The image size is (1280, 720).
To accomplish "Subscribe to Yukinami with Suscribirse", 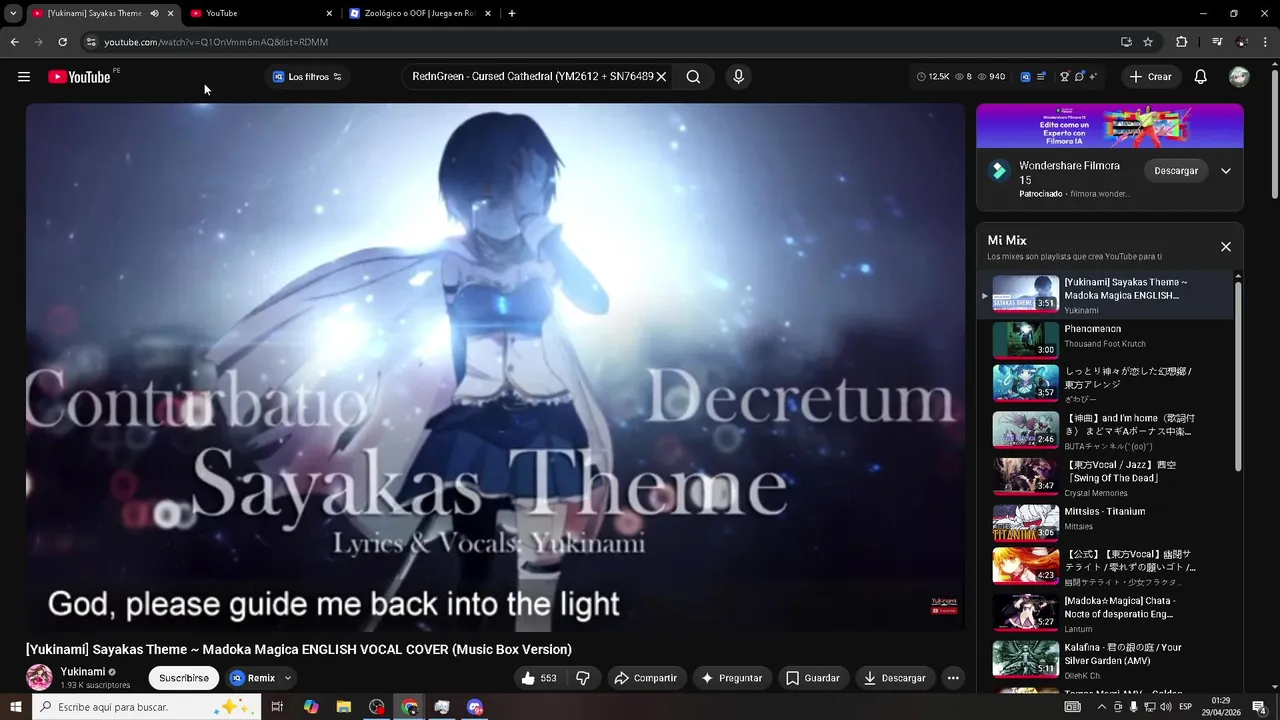I will tap(184, 678).
